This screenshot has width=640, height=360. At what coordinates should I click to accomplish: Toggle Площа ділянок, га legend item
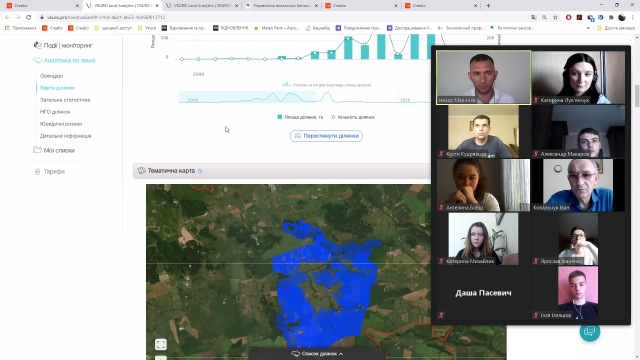pos(300,117)
